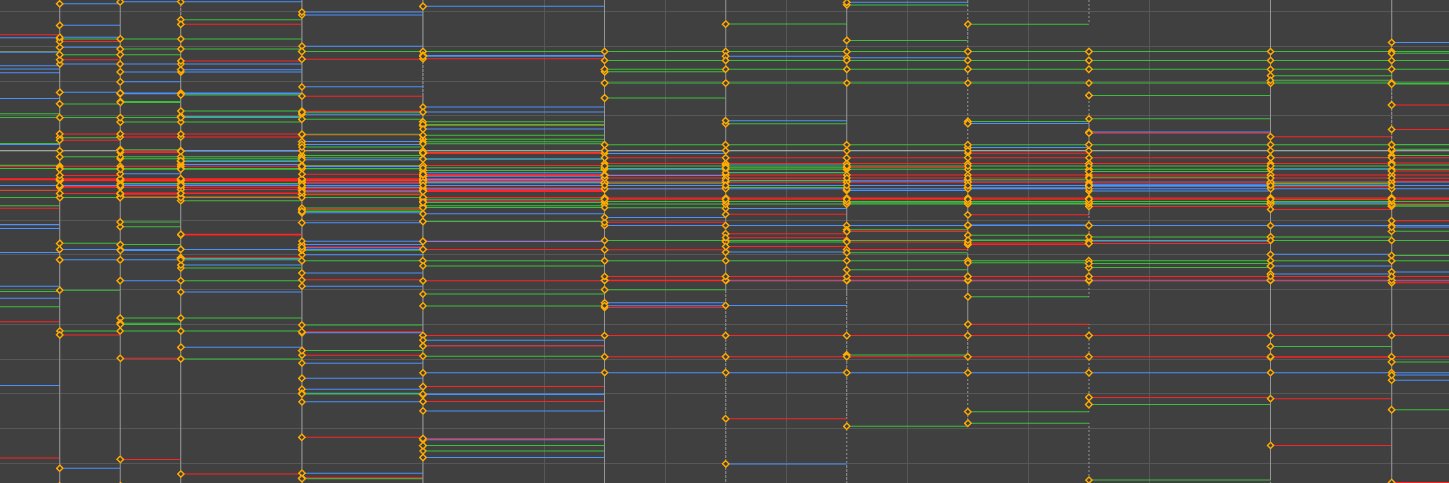Select keyframe starting the long green segment along bottom edge

(x=1089, y=480)
